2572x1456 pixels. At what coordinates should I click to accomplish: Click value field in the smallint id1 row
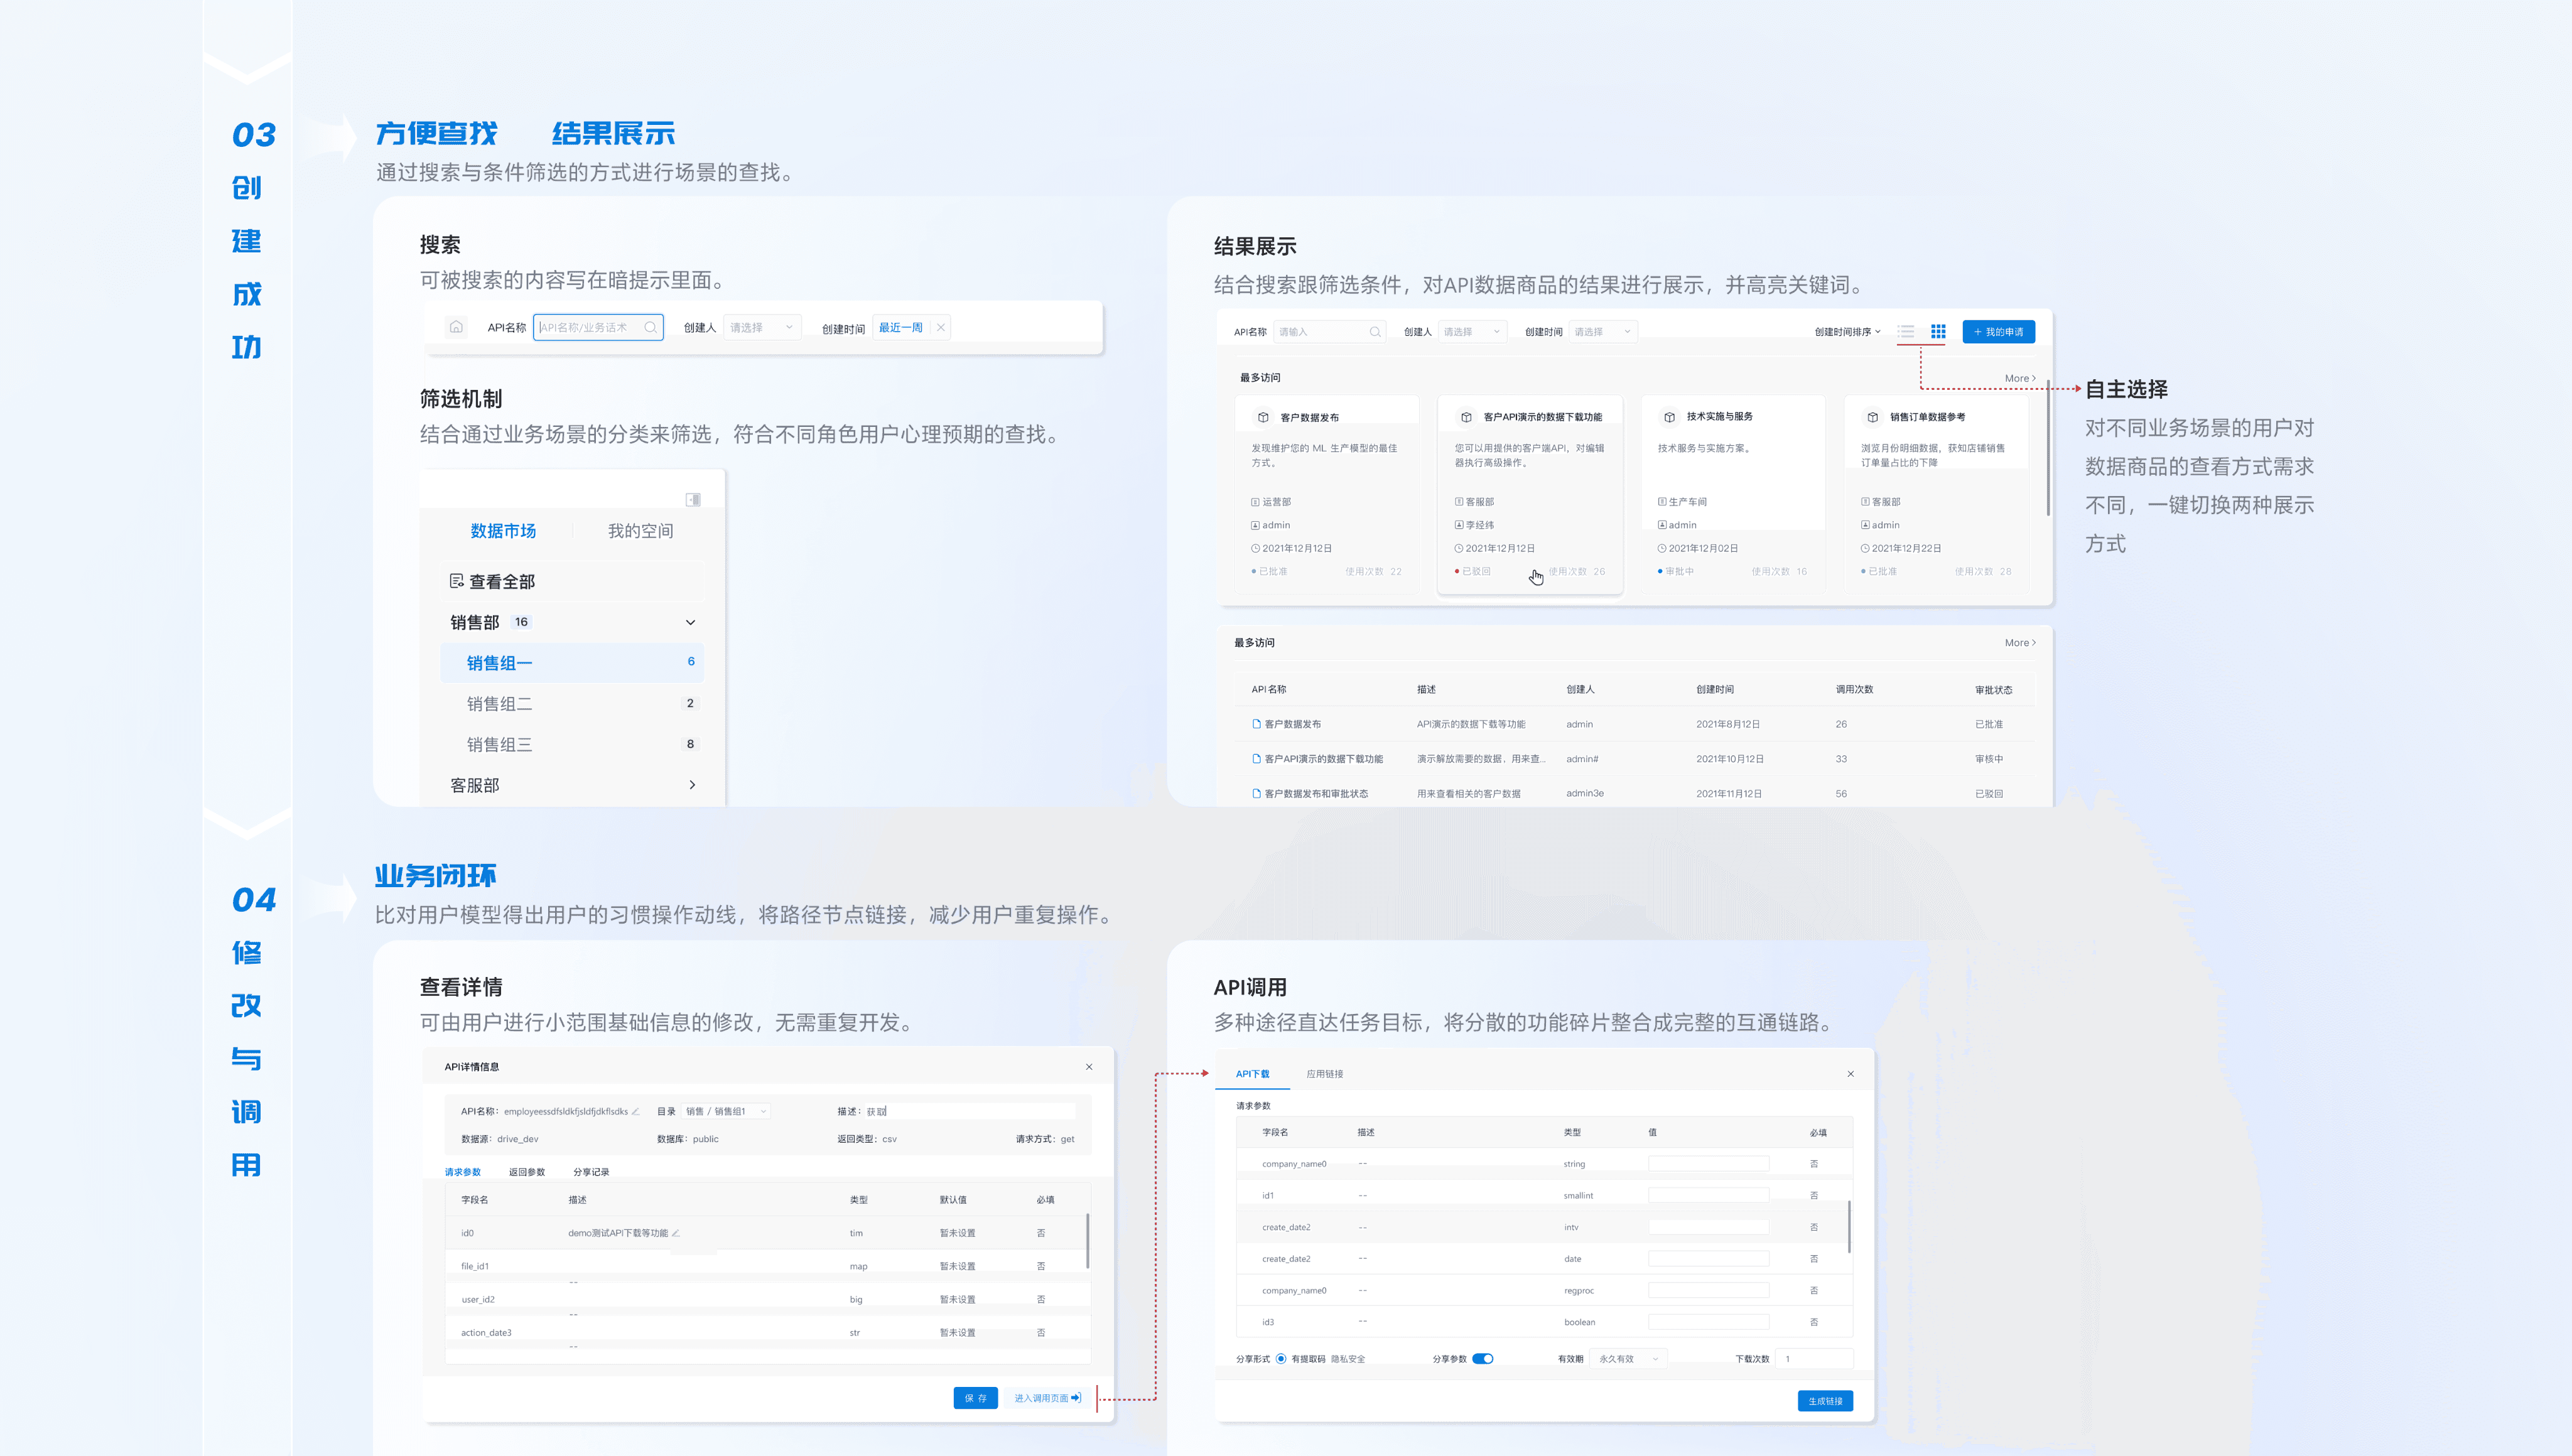point(1708,1195)
